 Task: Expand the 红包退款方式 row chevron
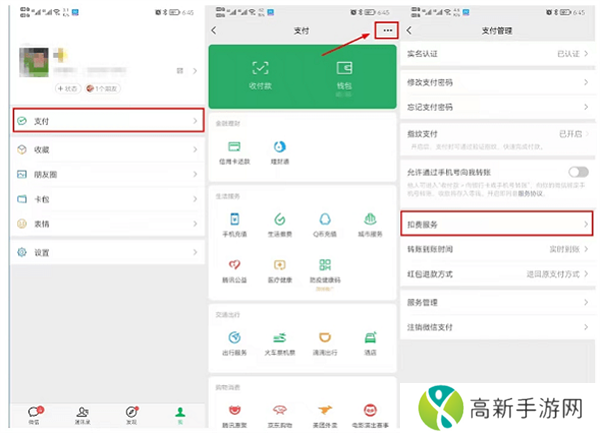tap(586, 274)
